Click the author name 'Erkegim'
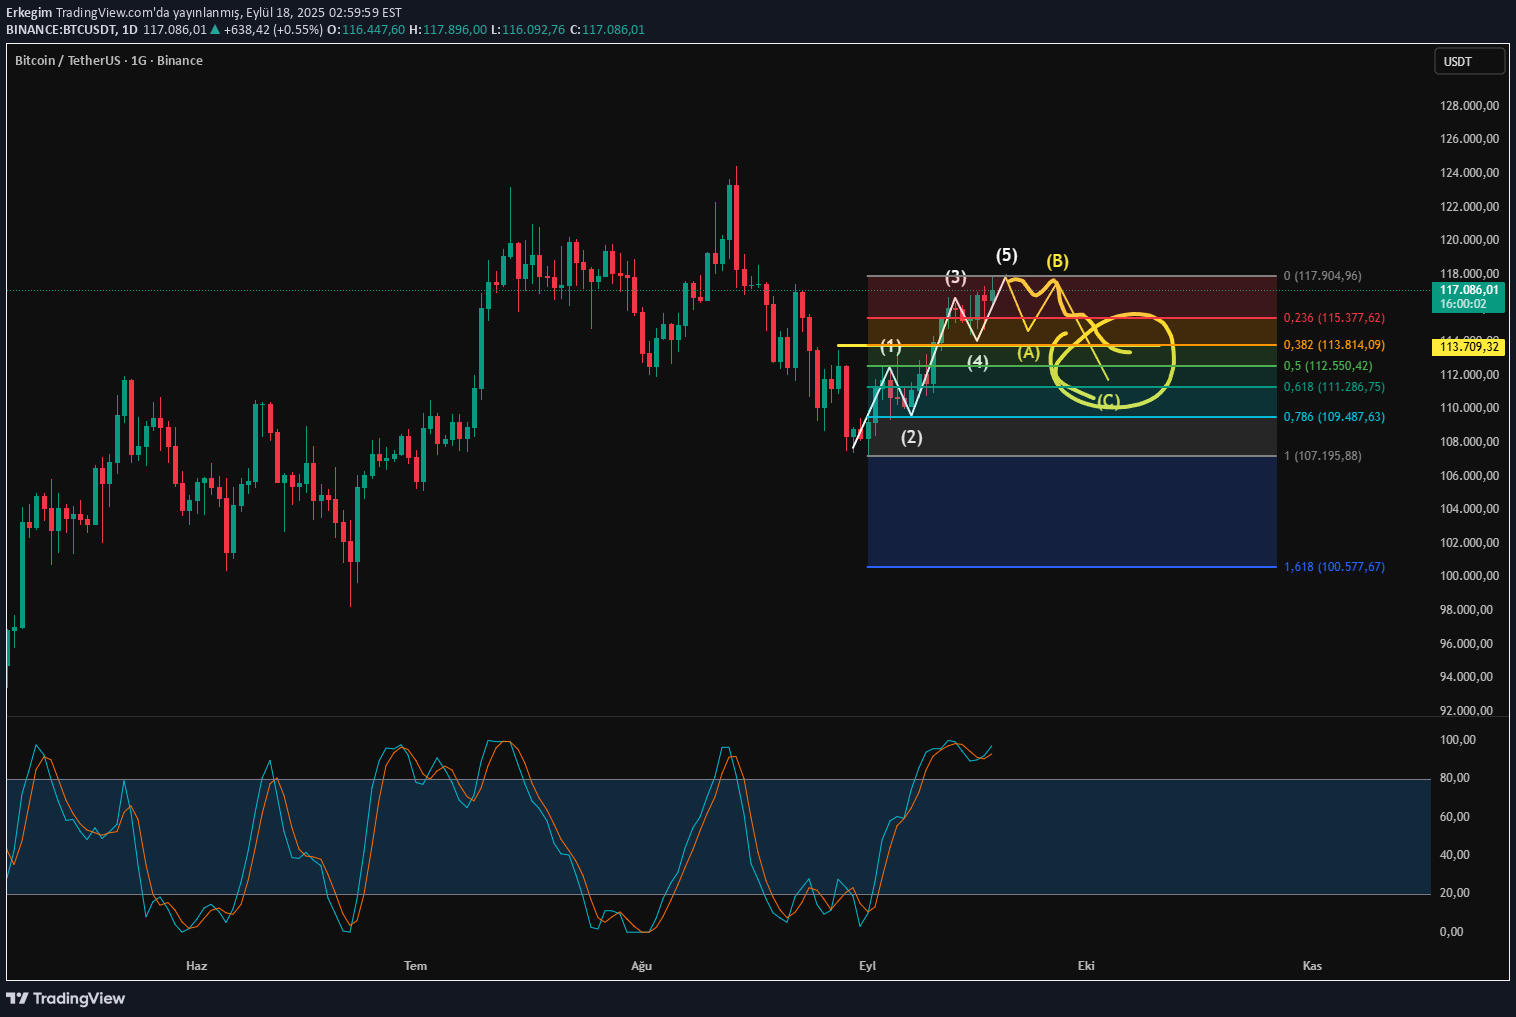The image size is (1516, 1017). [29, 13]
